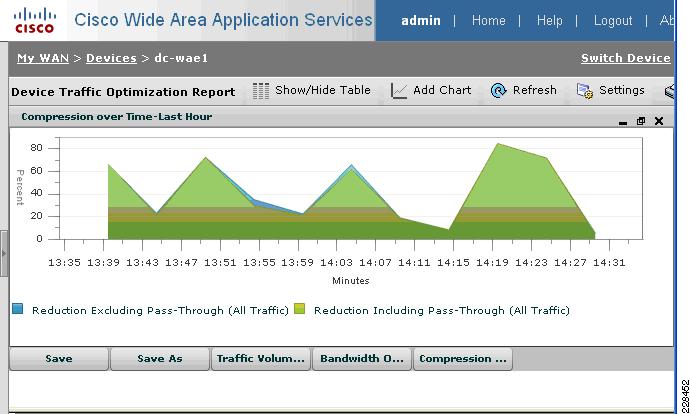Viewport: 690px width, 414px height.
Task: Maximize the Compression over Time chart panel
Action: click(641, 121)
